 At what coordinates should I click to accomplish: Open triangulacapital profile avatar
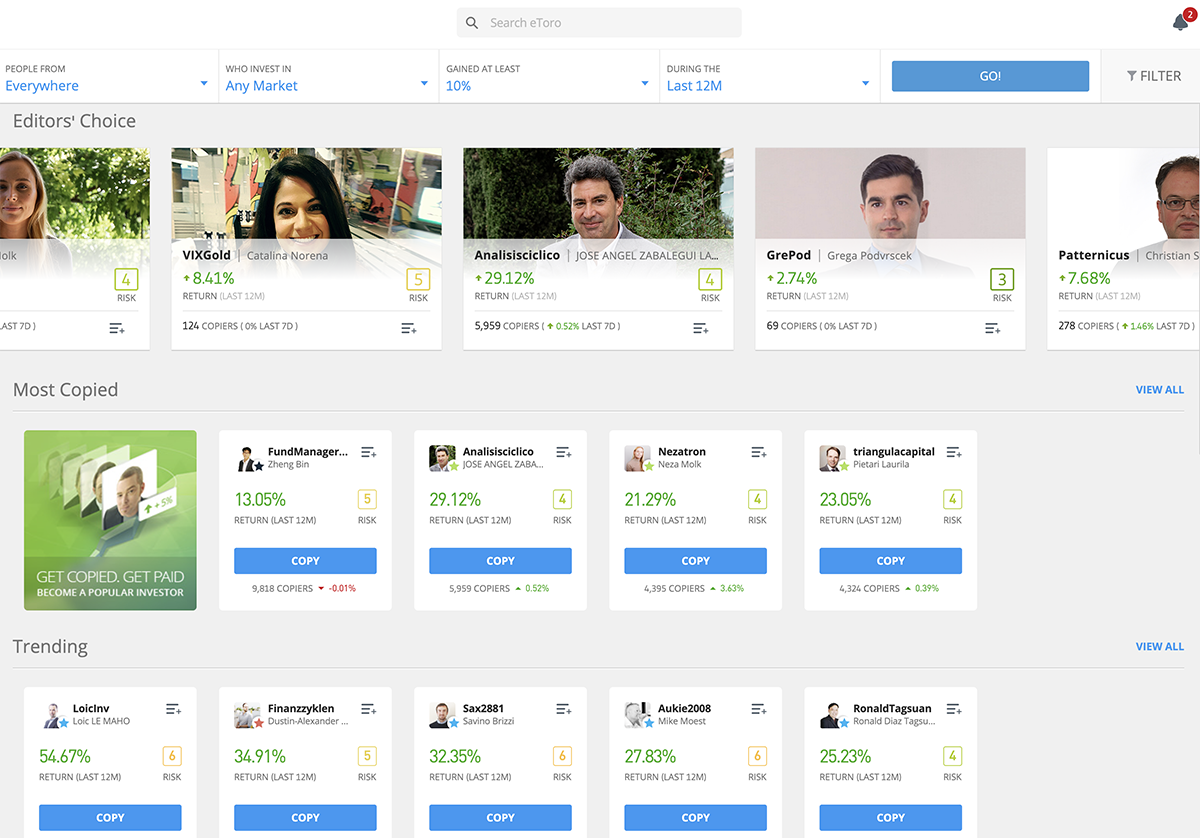[832, 459]
